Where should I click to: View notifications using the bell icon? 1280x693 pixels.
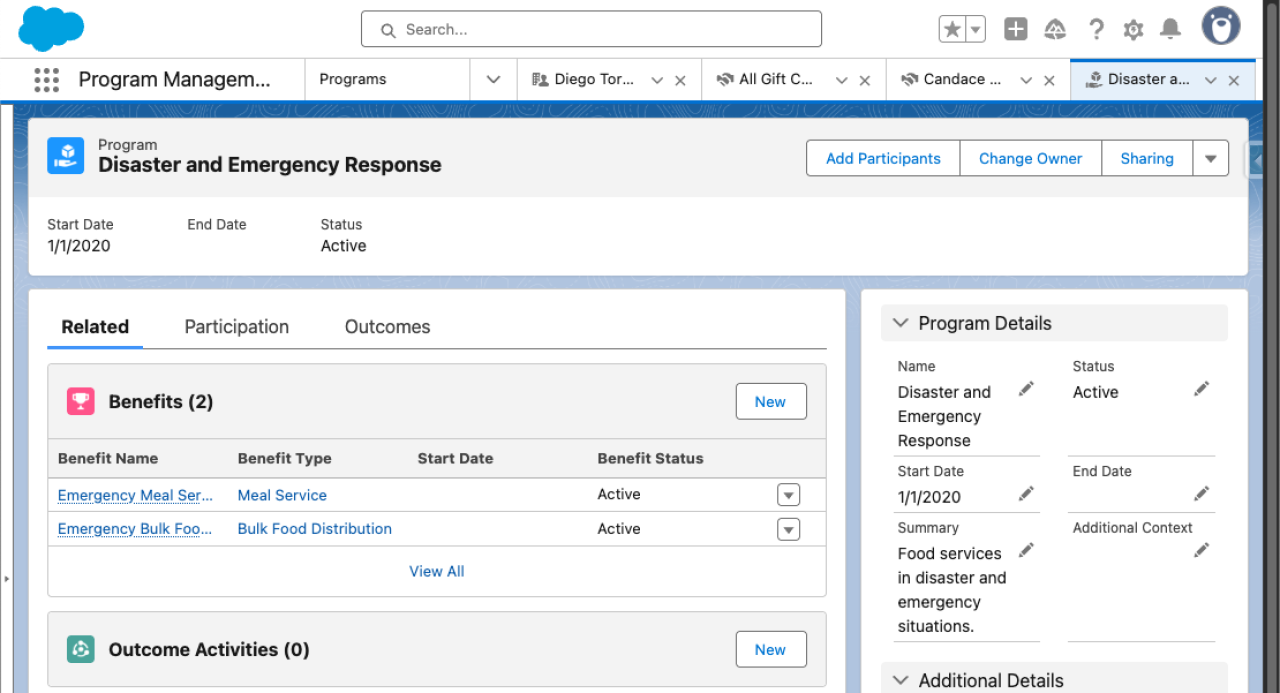1170,29
